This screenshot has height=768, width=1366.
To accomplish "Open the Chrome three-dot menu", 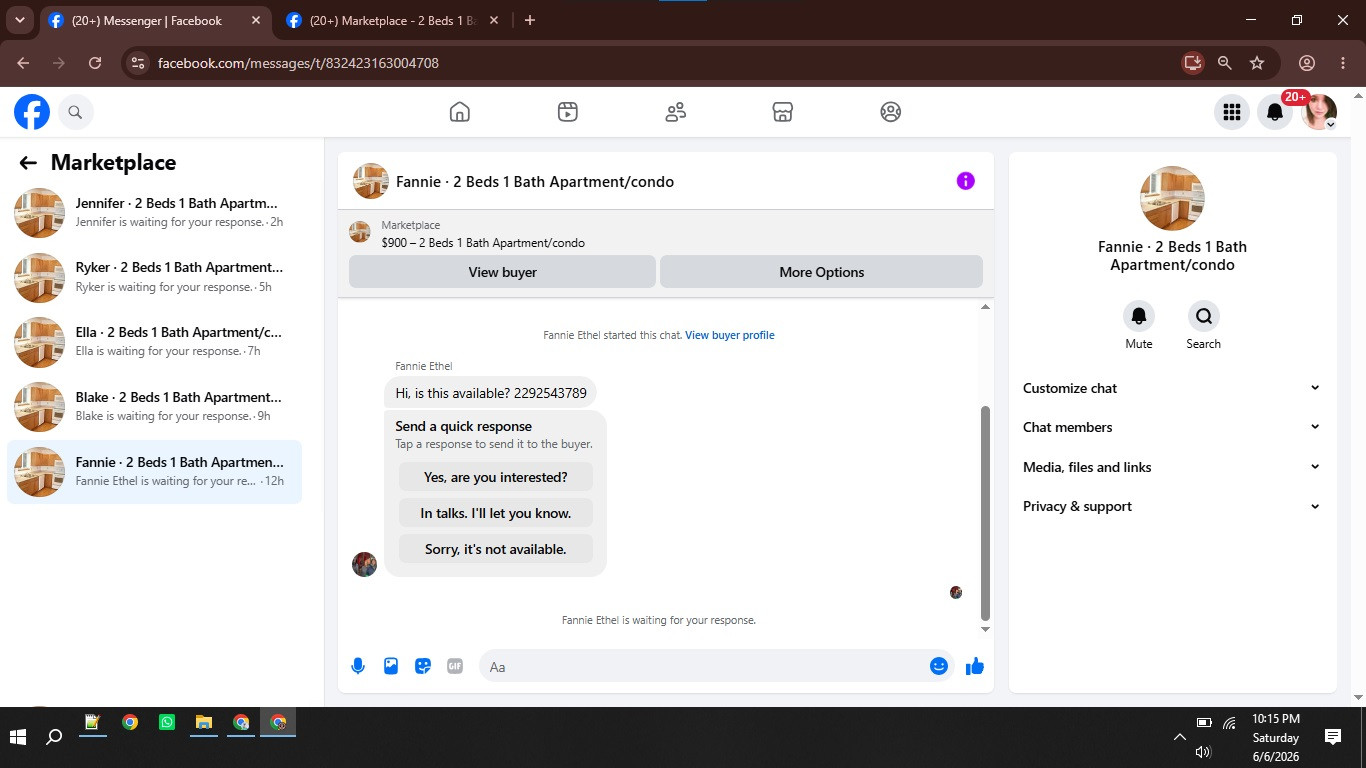I will (x=1343, y=63).
